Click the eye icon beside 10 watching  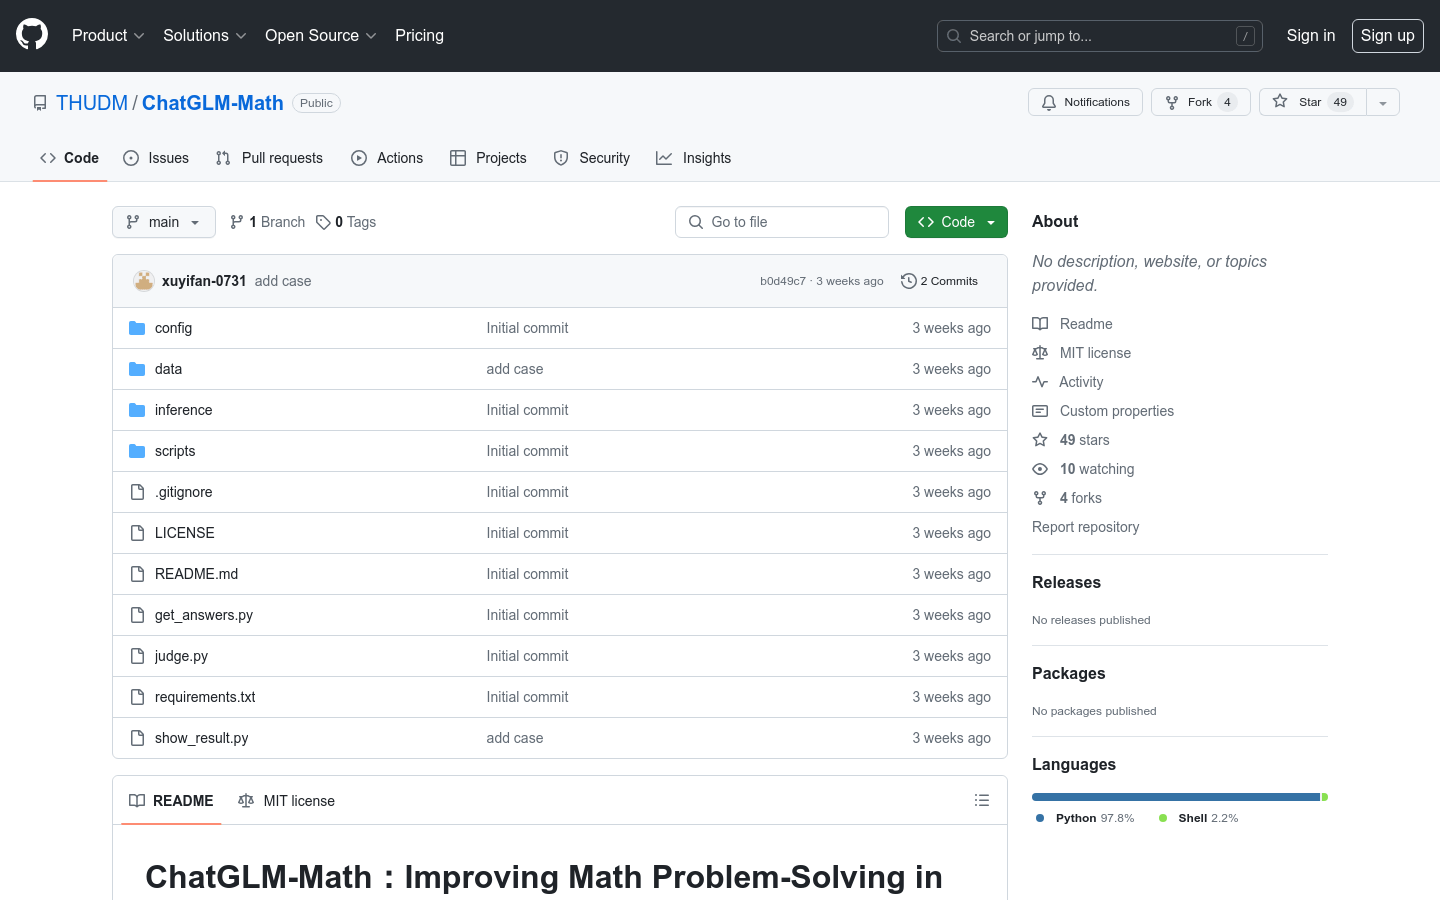point(1040,469)
